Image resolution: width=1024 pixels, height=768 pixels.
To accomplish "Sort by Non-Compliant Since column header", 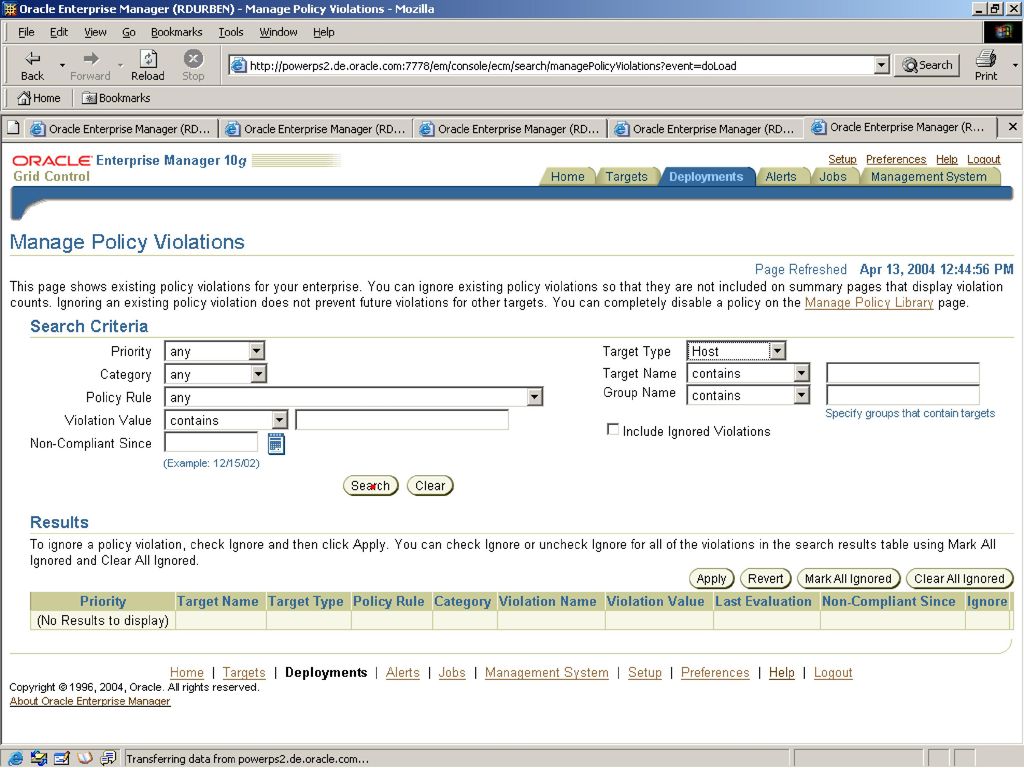I will (x=888, y=601).
